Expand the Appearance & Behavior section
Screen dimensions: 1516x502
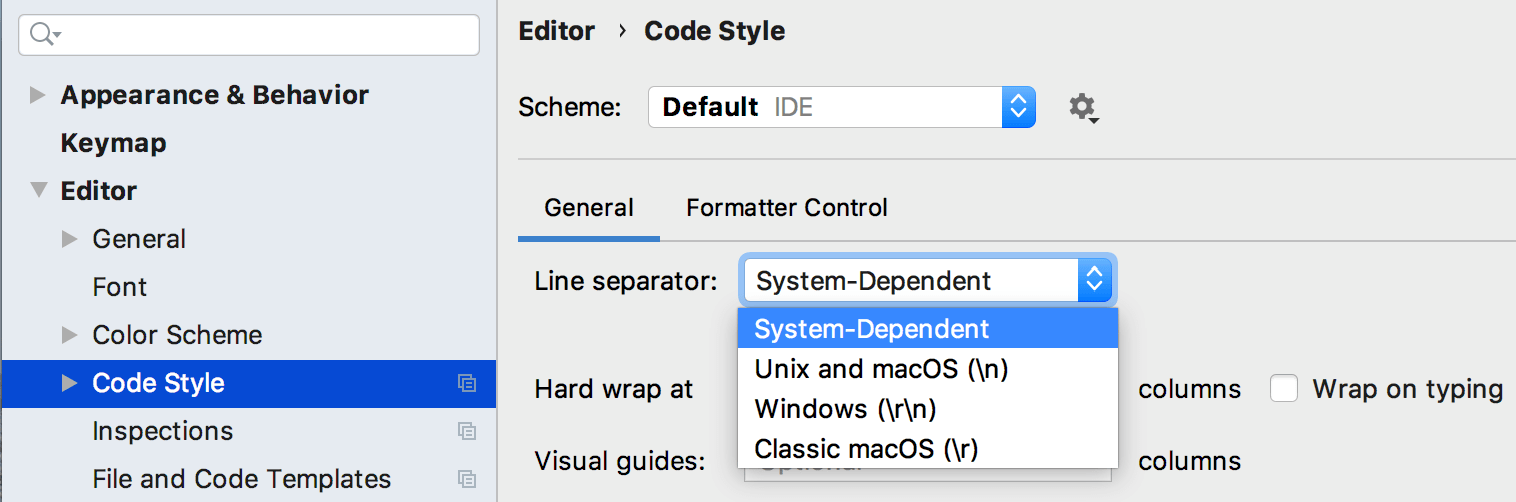point(38,95)
